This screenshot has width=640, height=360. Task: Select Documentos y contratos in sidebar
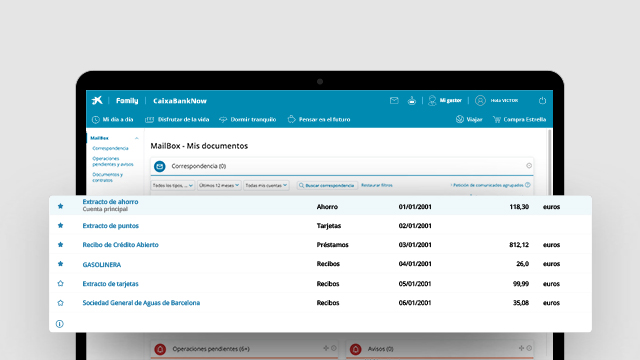[x=107, y=177]
